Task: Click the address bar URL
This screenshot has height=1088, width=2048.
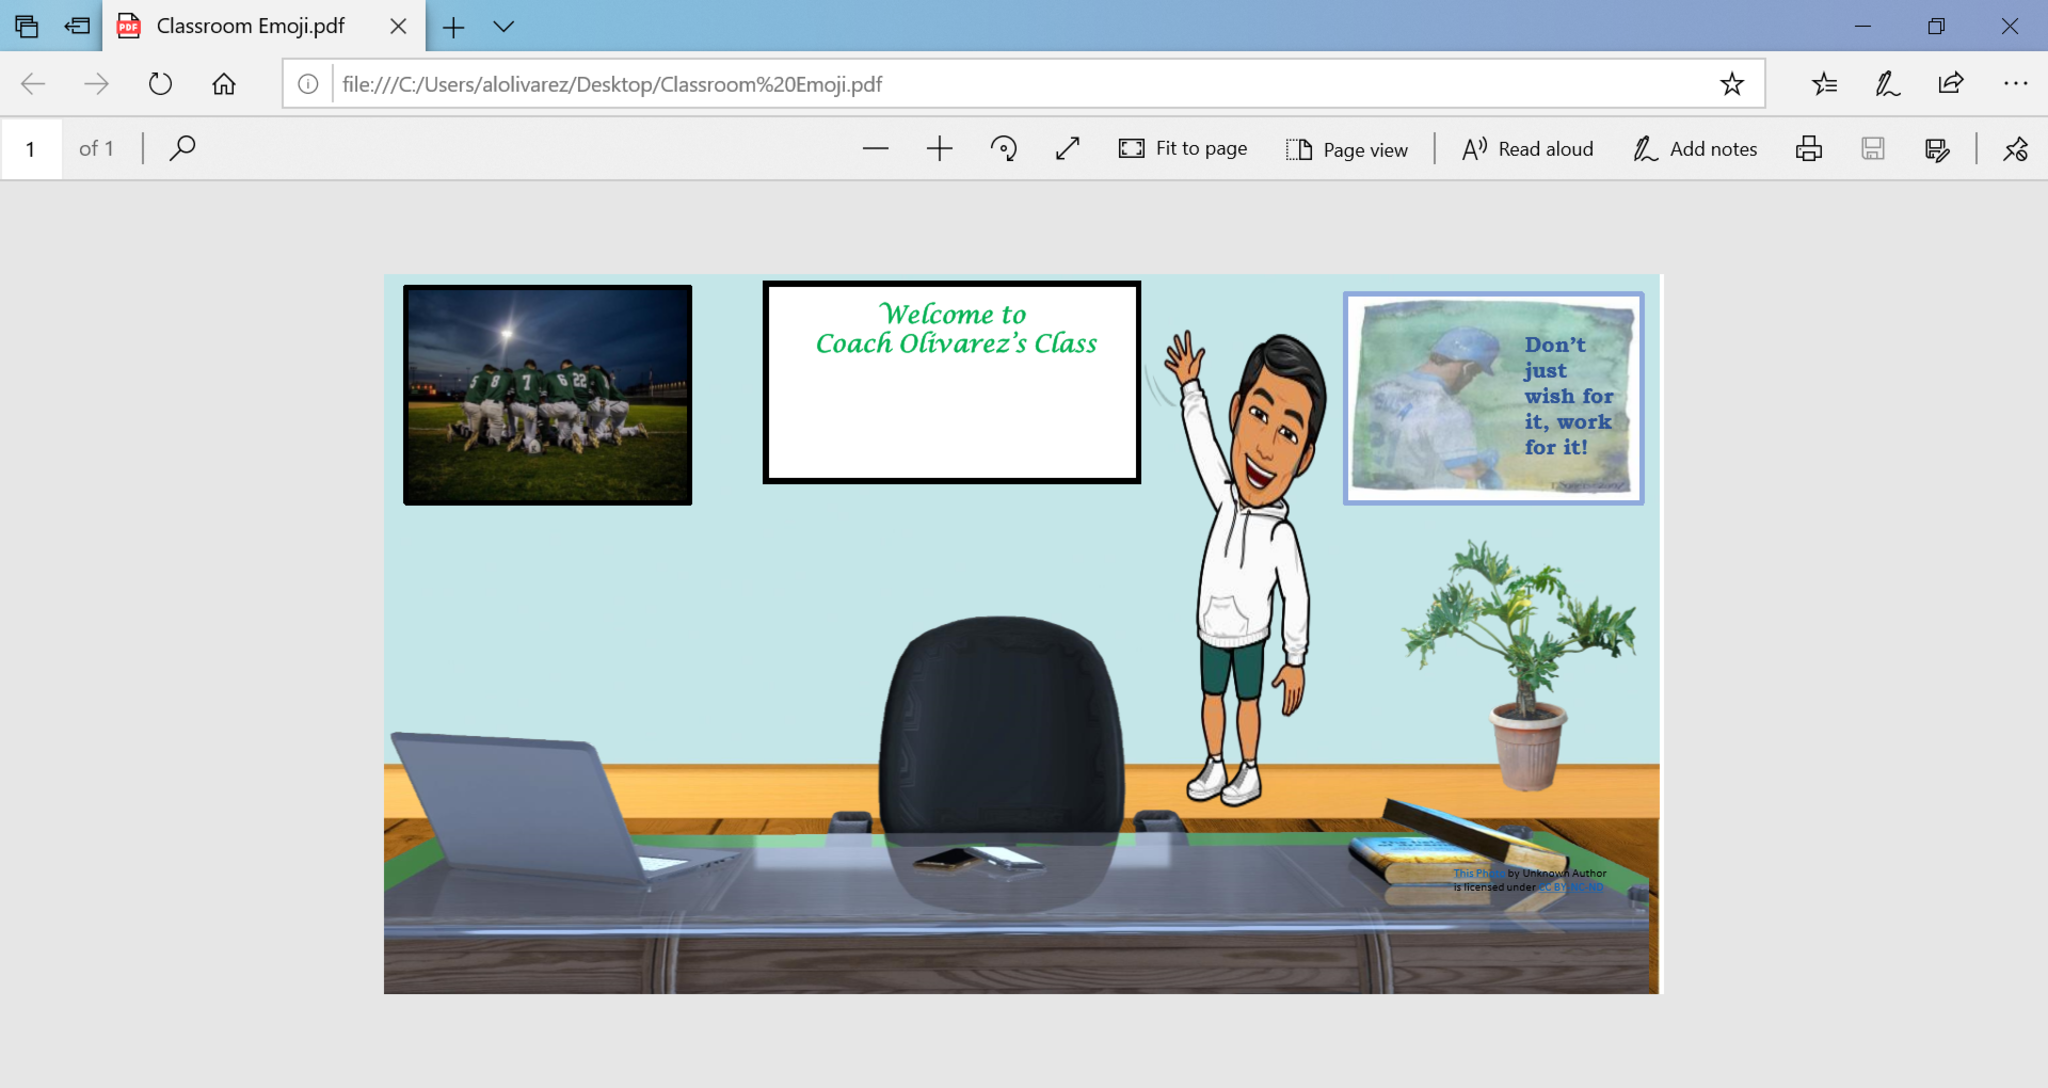Action: tap(612, 84)
